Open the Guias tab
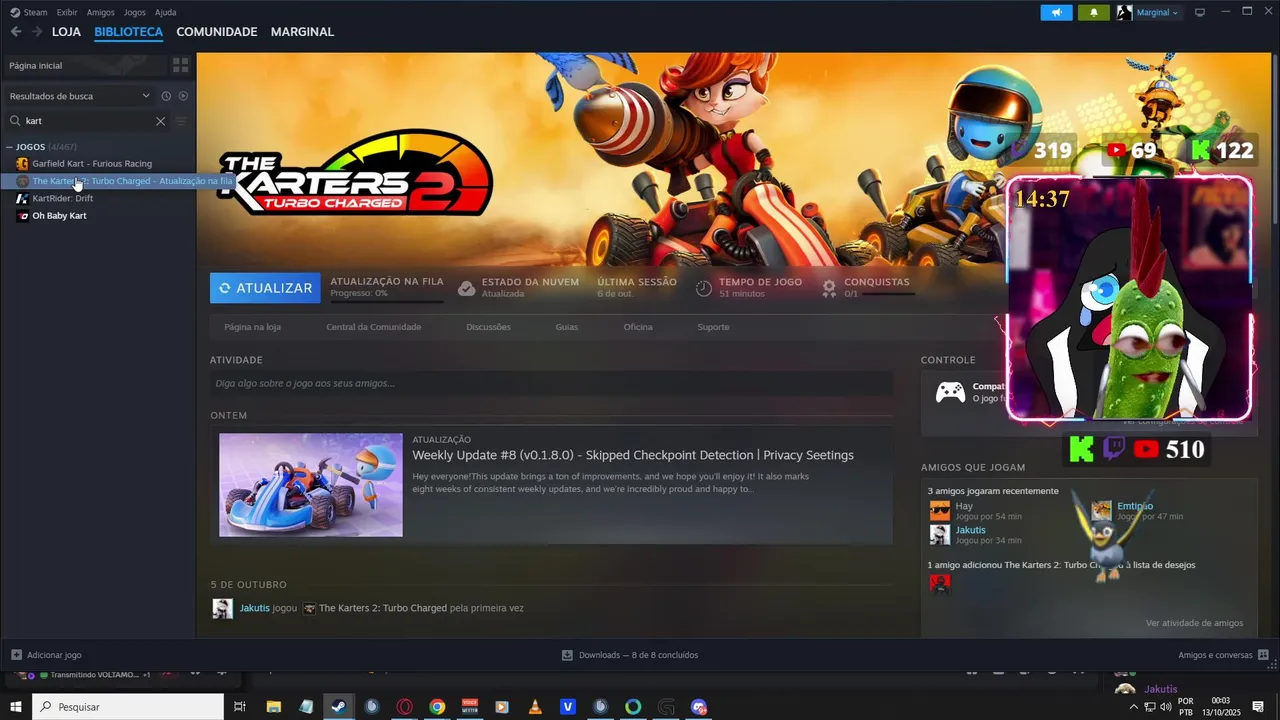1280x720 pixels. pyautogui.click(x=567, y=327)
